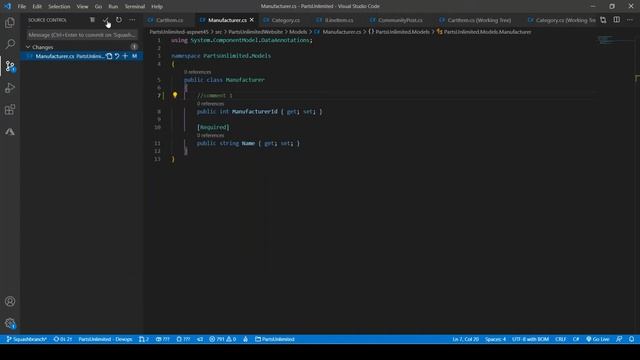Click the lightbulb code action icon
This screenshot has width=640, height=360.
(x=175, y=95)
